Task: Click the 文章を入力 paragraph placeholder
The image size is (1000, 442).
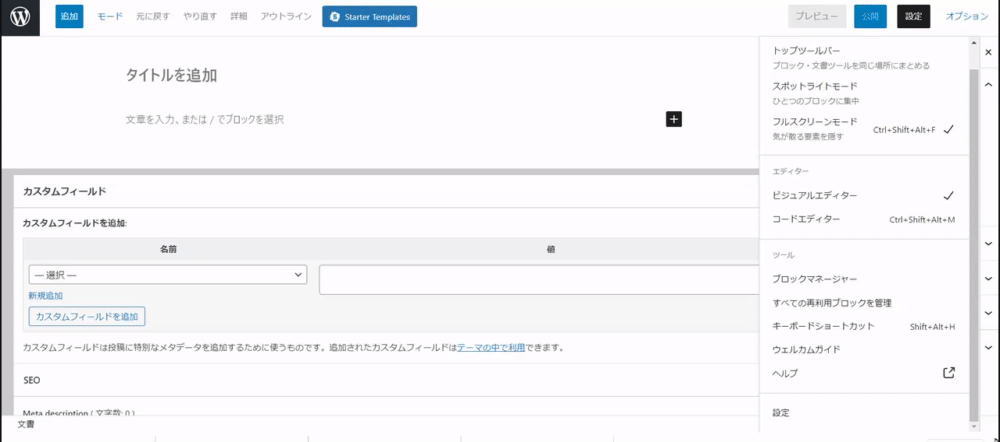Action: [205, 119]
